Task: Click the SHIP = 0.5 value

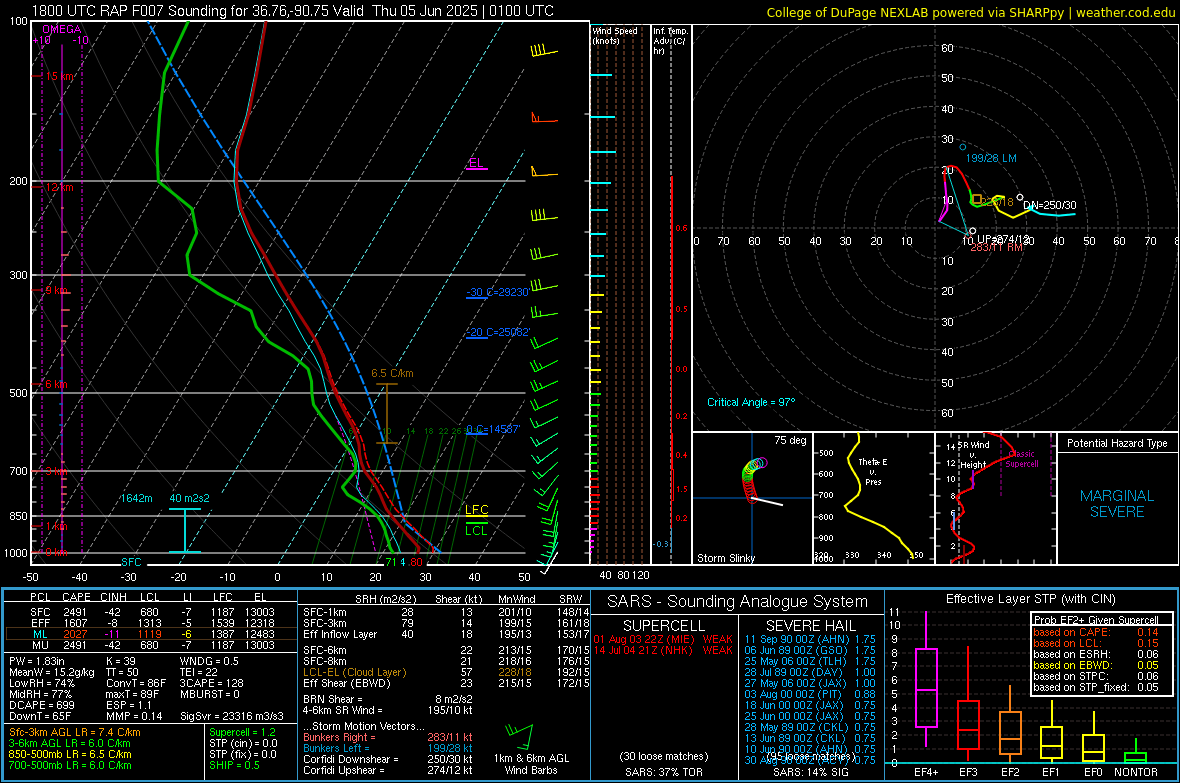Action: (x=234, y=765)
